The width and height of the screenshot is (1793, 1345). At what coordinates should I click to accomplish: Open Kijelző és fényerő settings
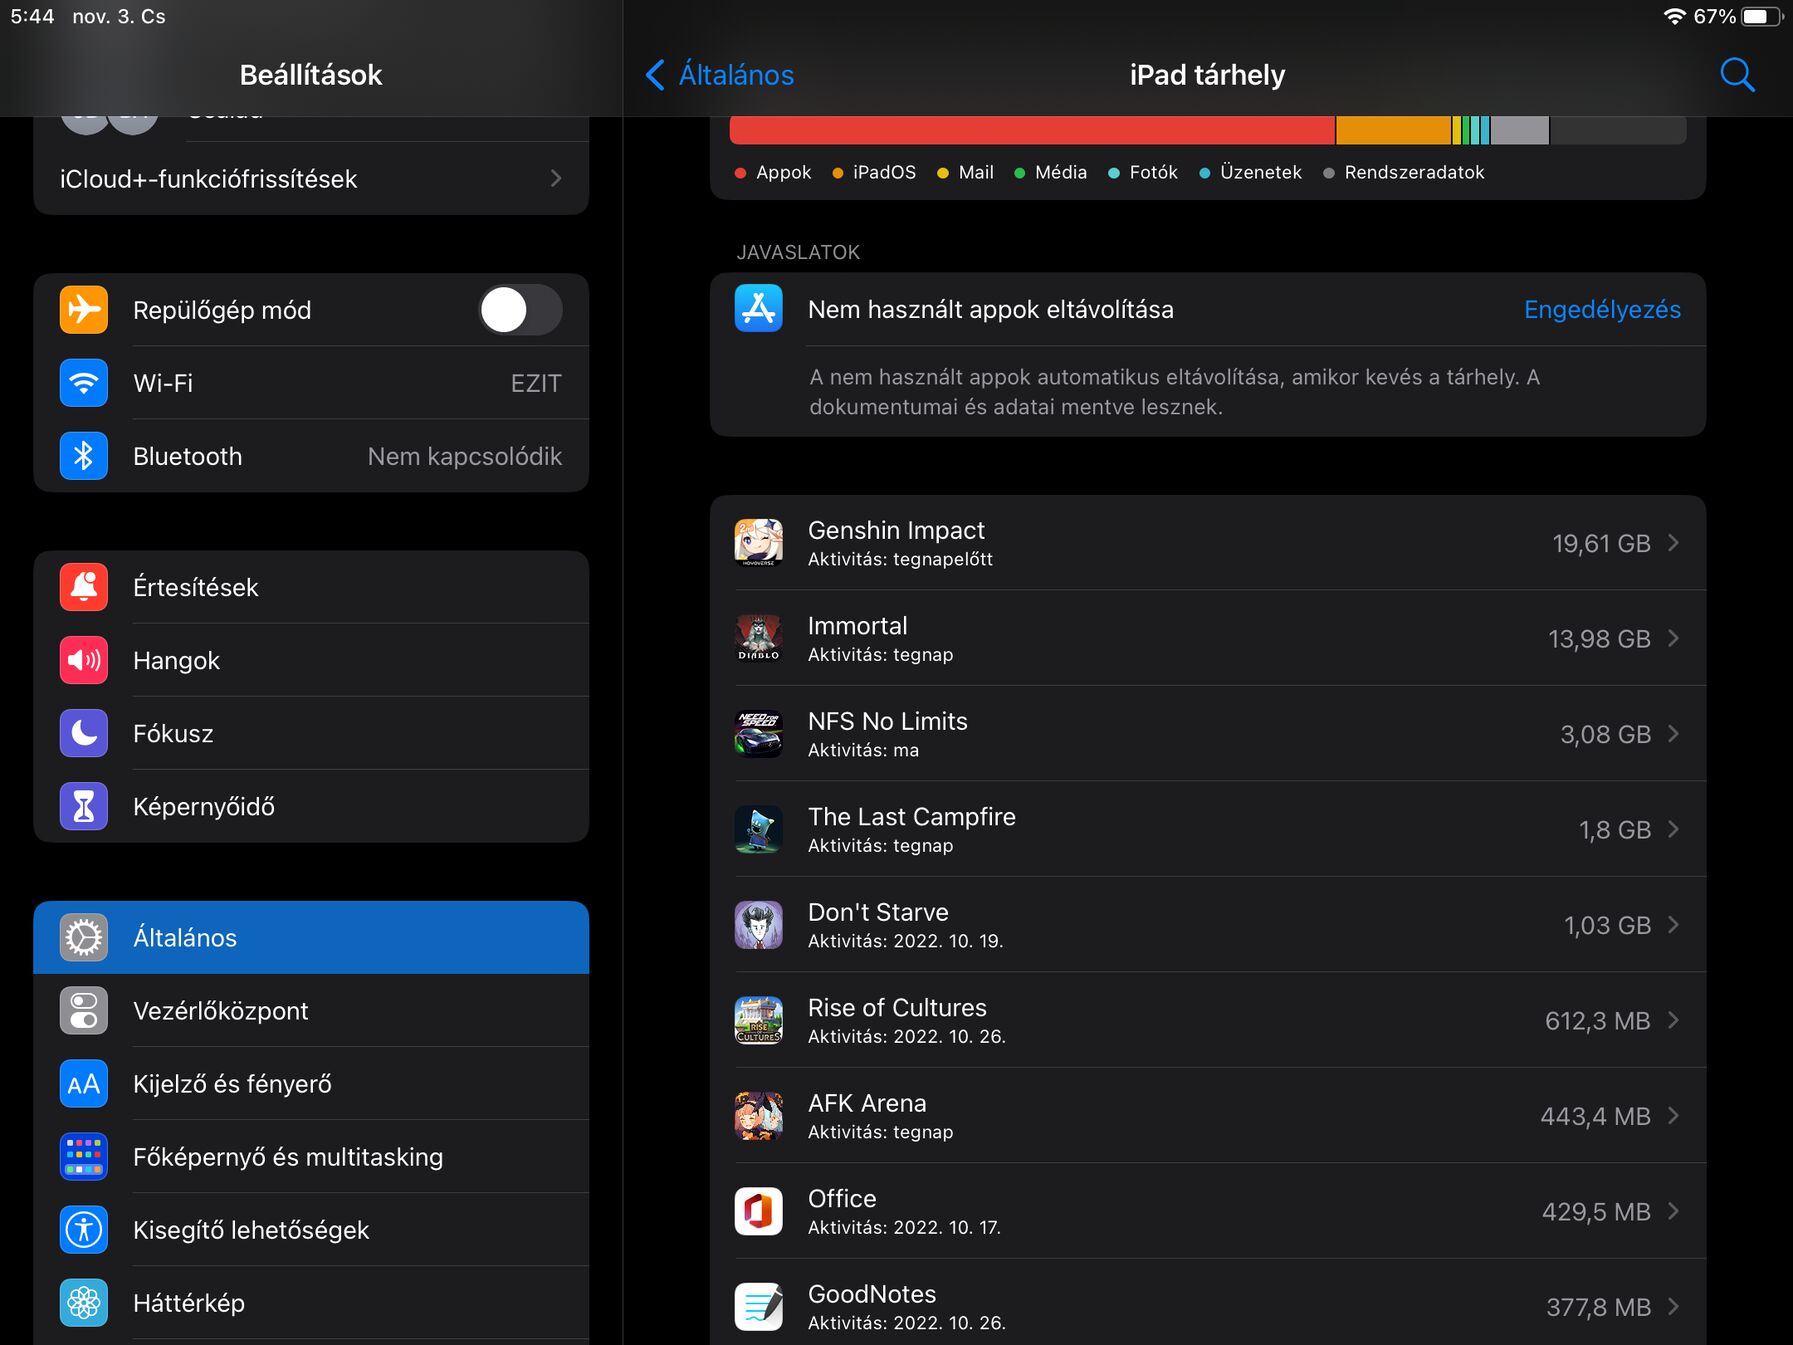311,1084
